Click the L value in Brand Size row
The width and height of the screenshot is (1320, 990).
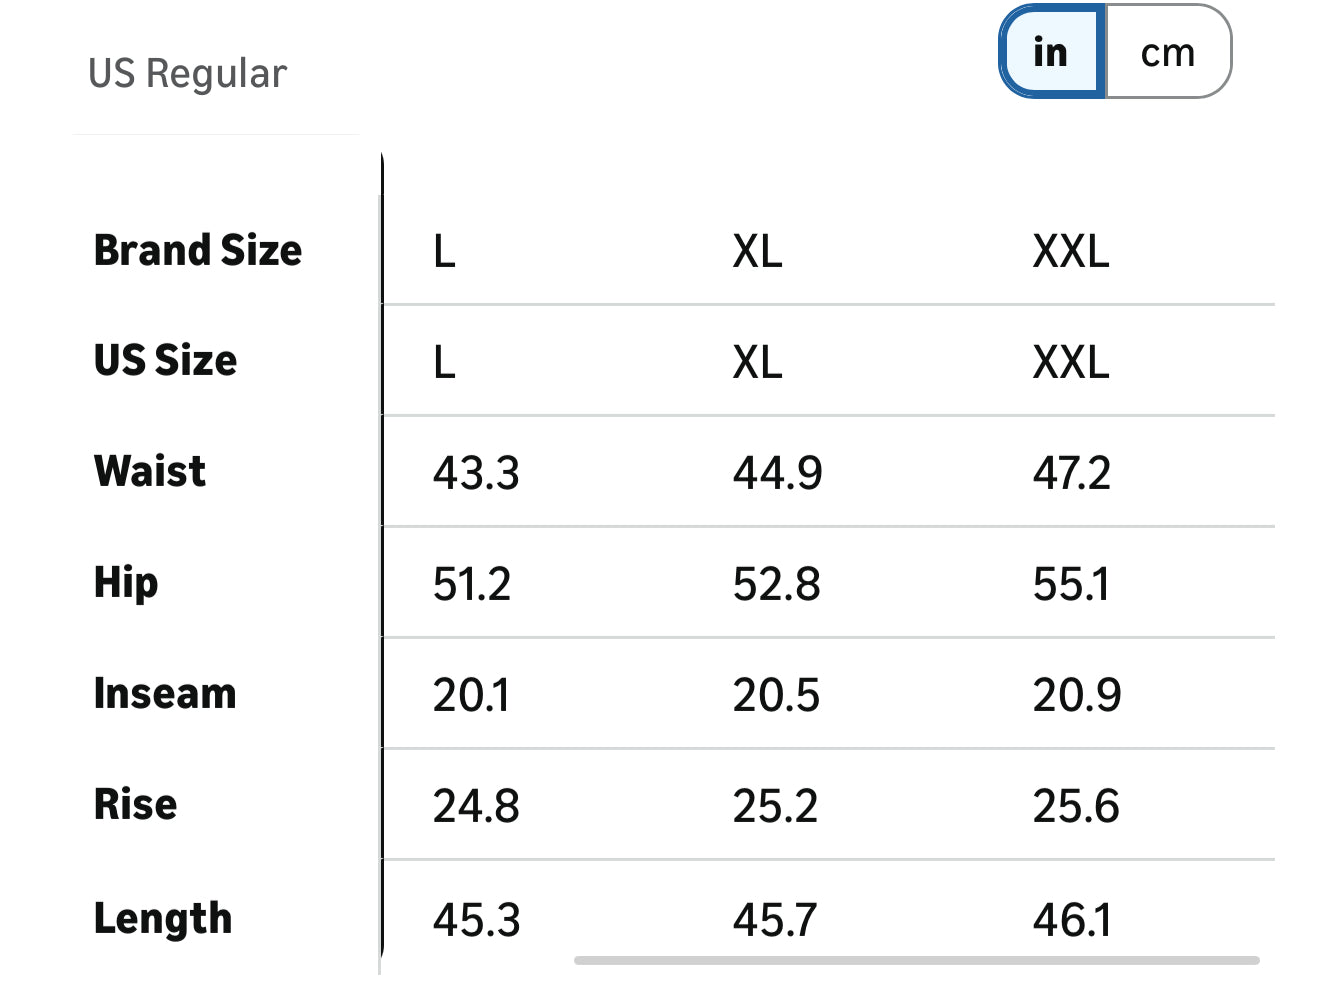(445, 251)
